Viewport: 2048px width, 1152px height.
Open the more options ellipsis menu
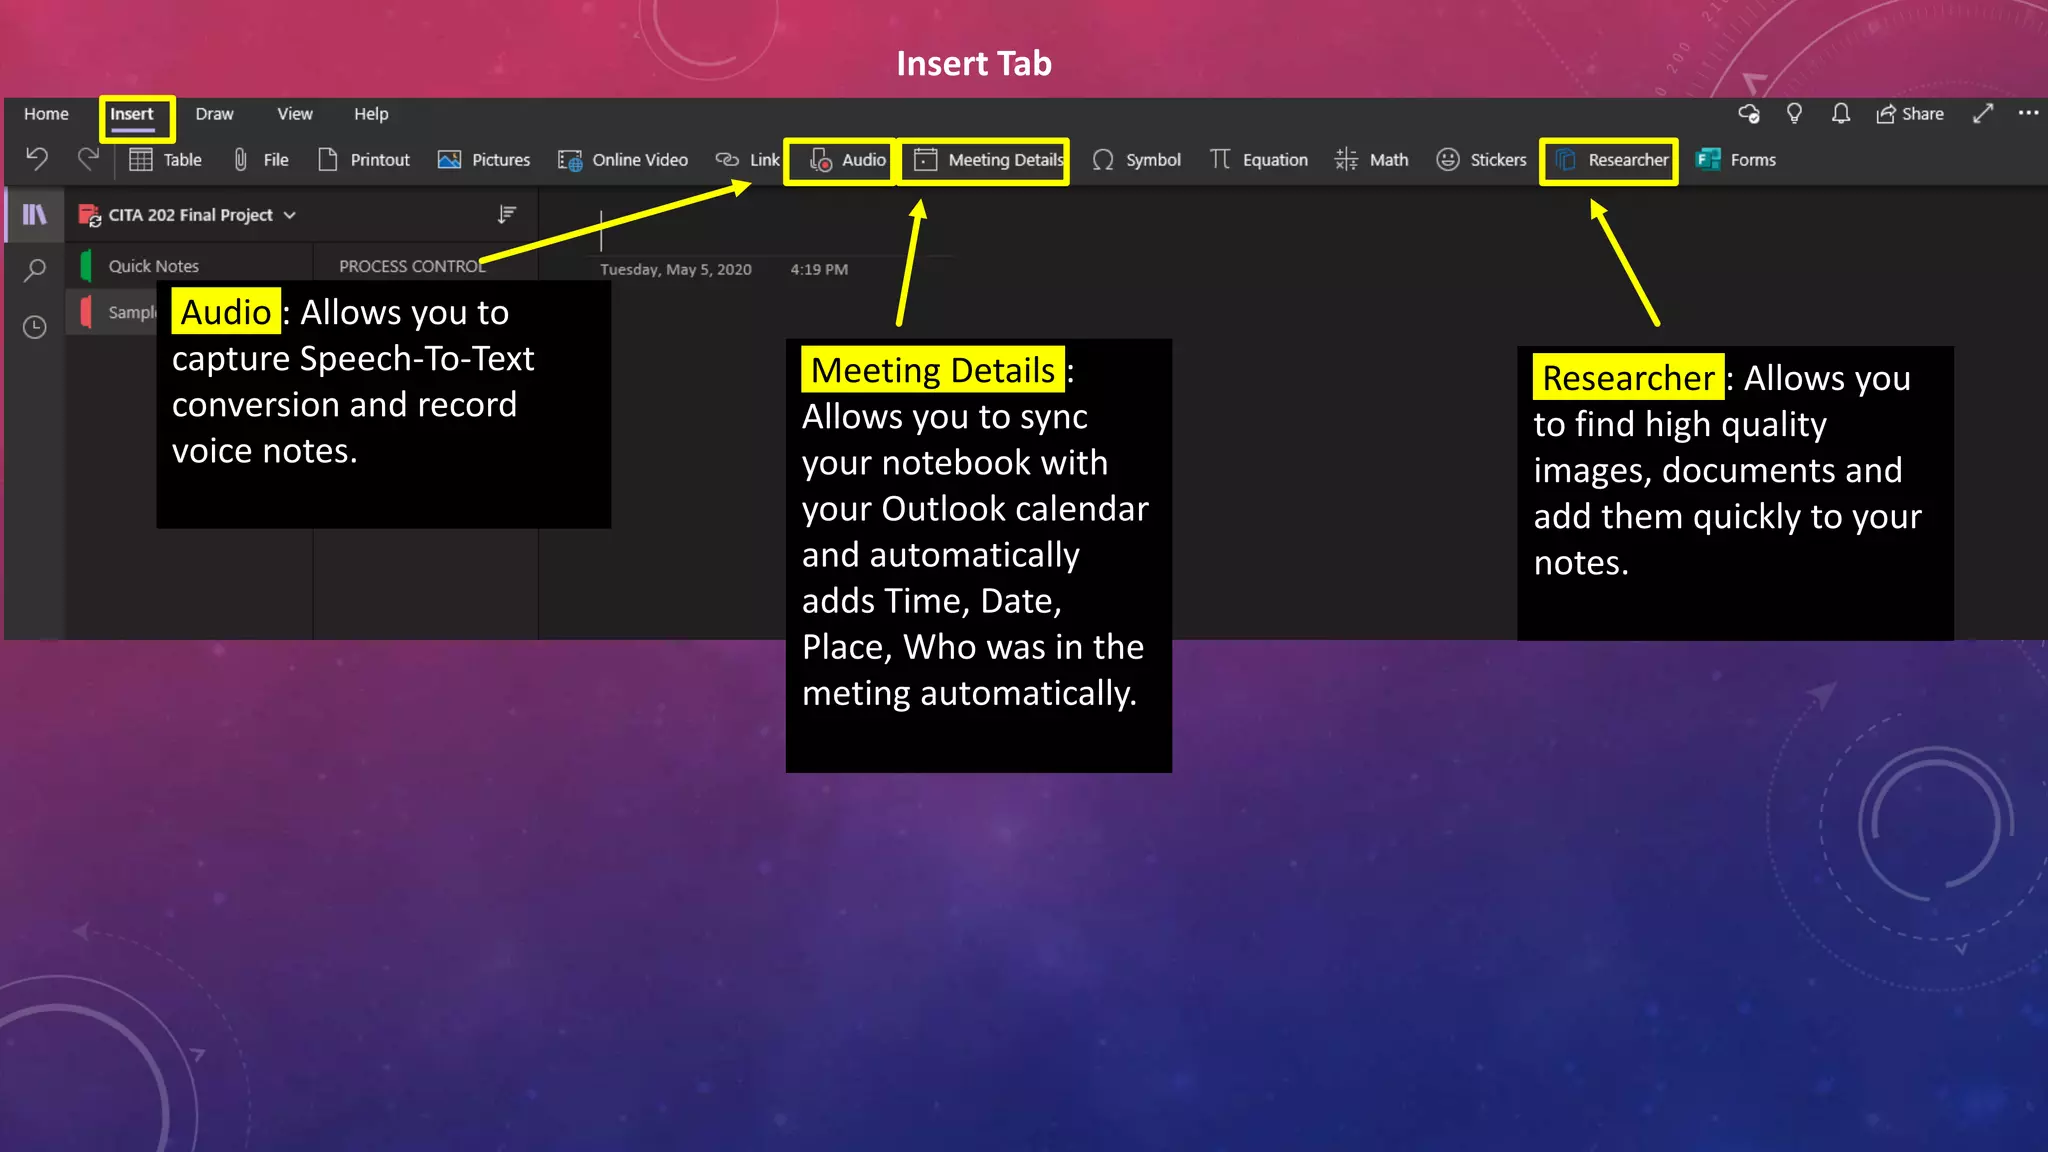pos(2028,113)
